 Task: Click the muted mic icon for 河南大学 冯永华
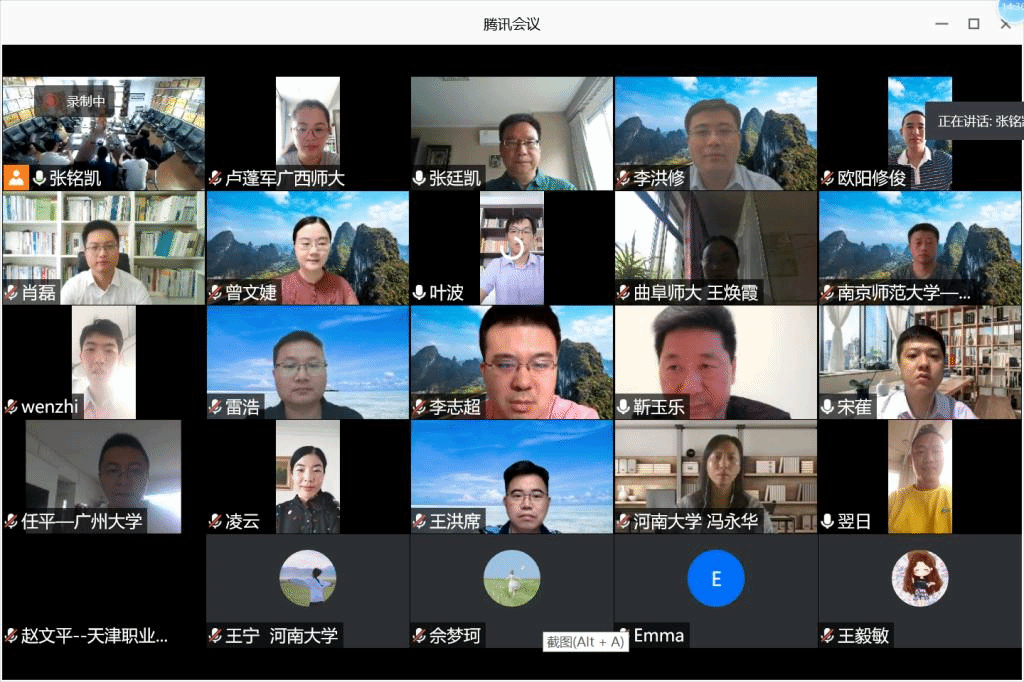pos(624,521)
